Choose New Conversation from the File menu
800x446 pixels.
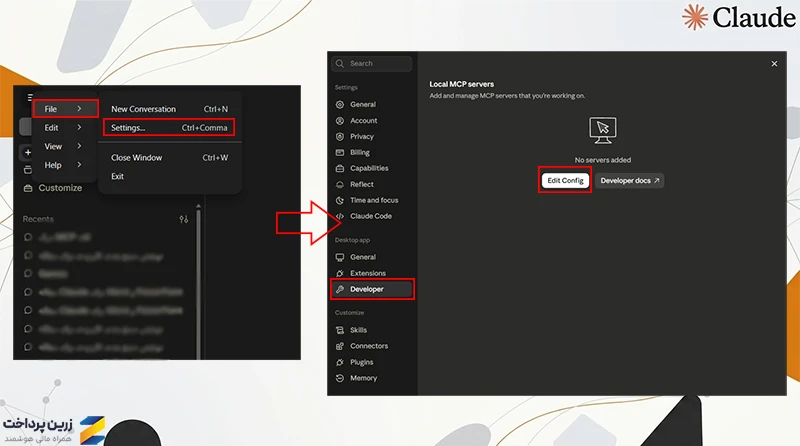[169, 109]
